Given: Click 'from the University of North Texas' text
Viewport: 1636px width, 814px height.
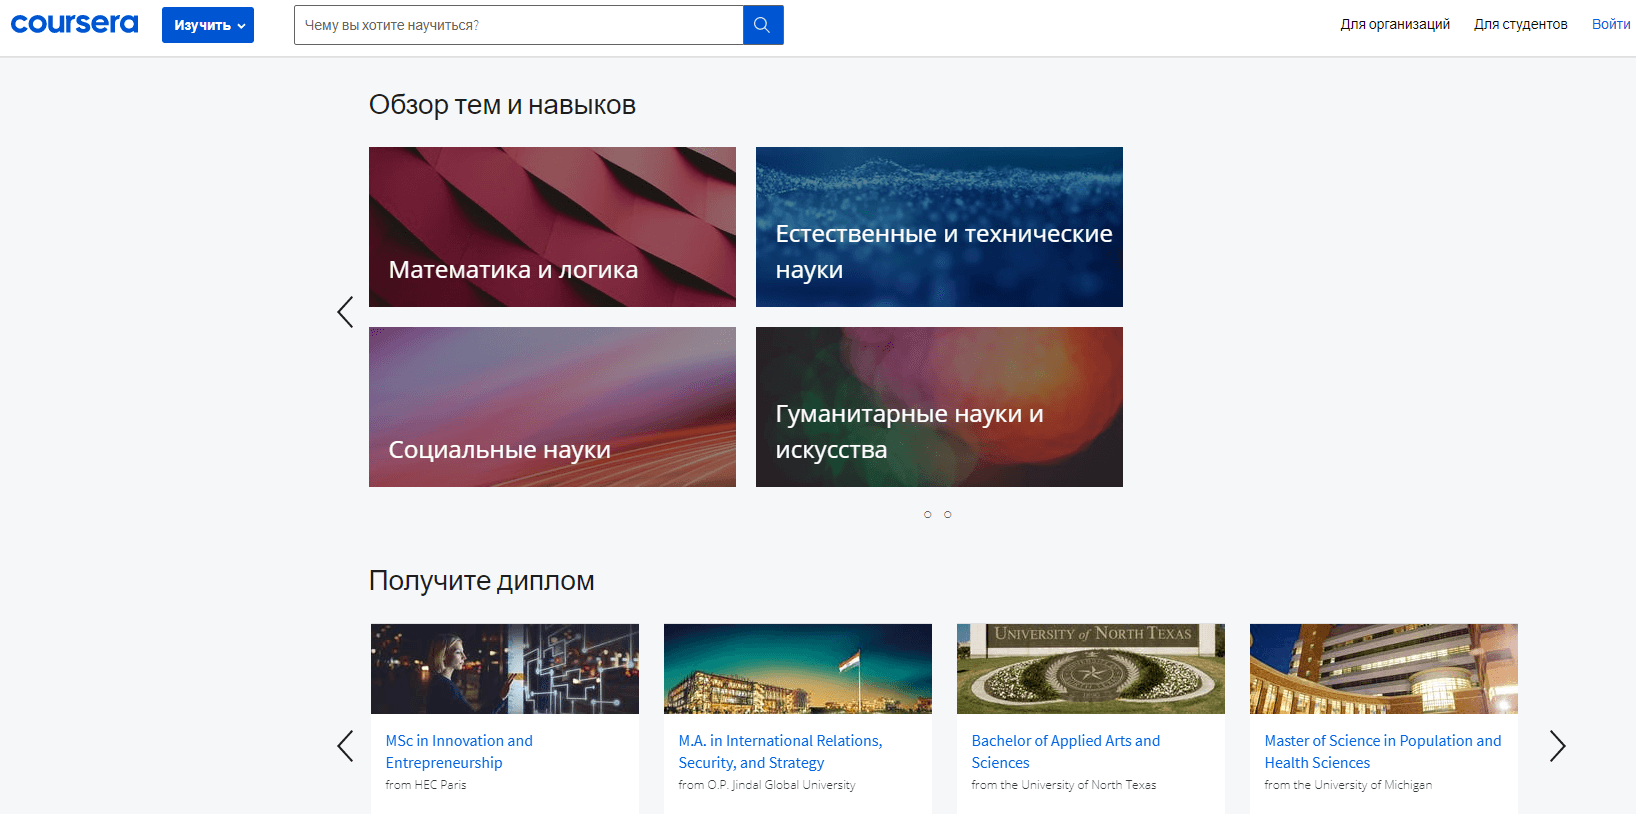Looking at the screenshot, I should 1064,785.
